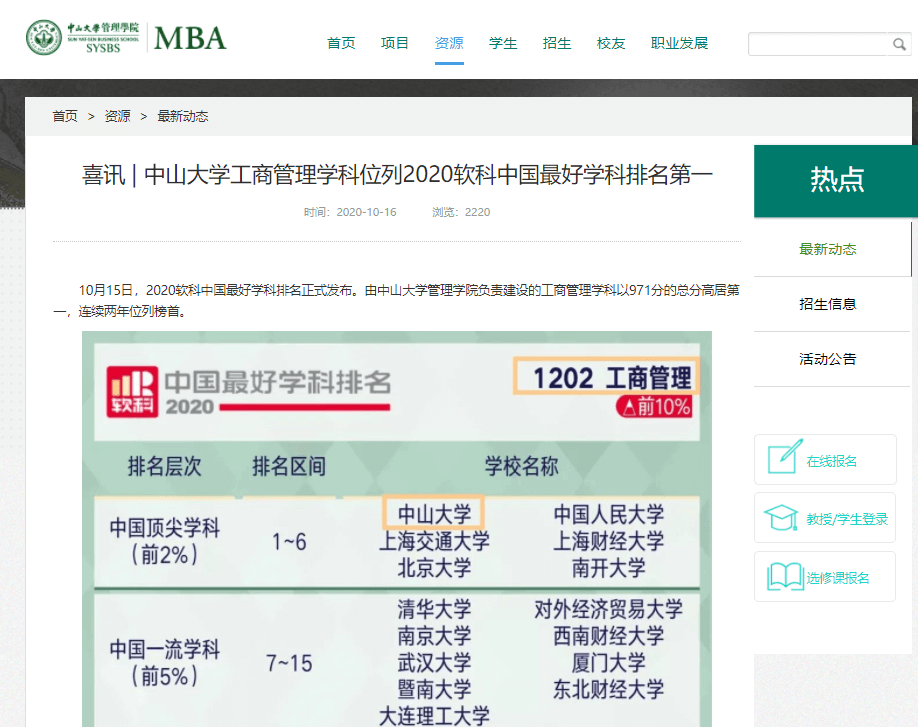Open the 校友 navigation menu
The height and width of the screenshot is (727, 918).
coord(611,43)
